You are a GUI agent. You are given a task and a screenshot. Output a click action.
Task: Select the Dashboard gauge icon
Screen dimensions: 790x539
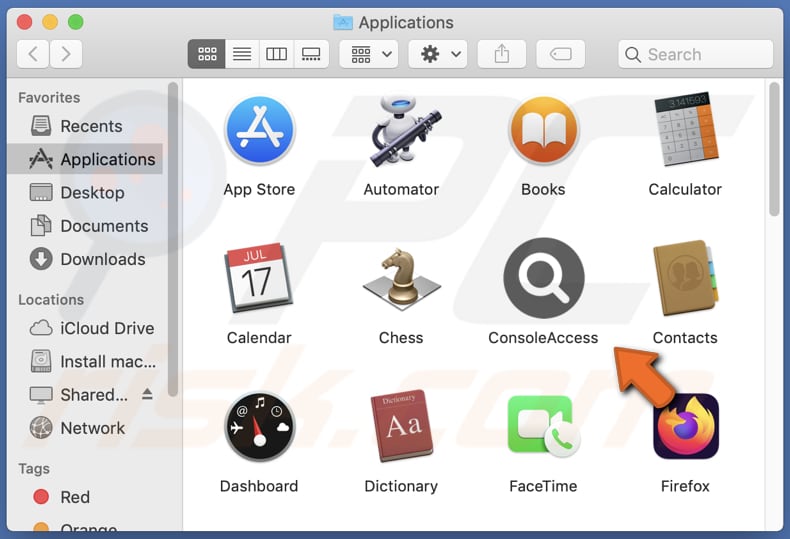tap(259, 427)
